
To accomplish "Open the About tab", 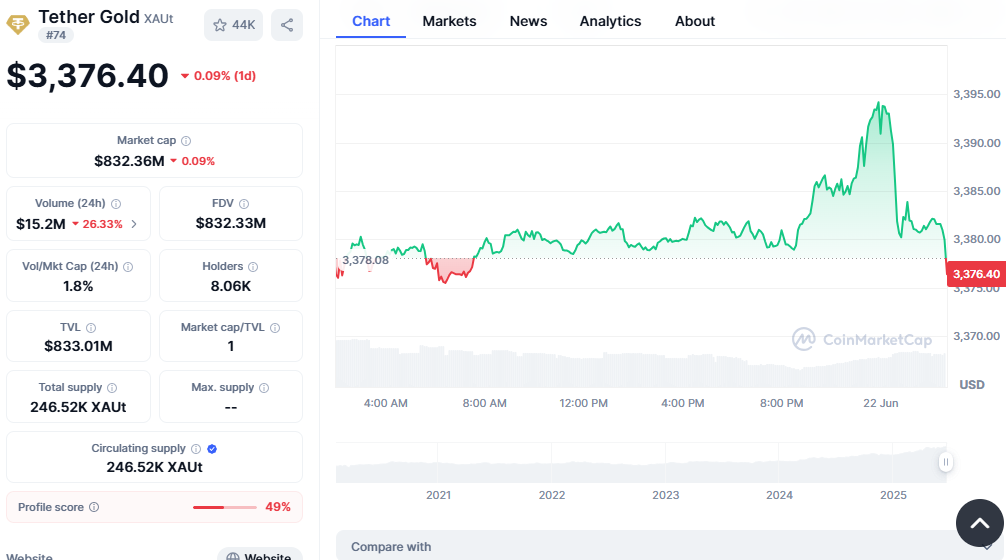I will pos(695,21).
